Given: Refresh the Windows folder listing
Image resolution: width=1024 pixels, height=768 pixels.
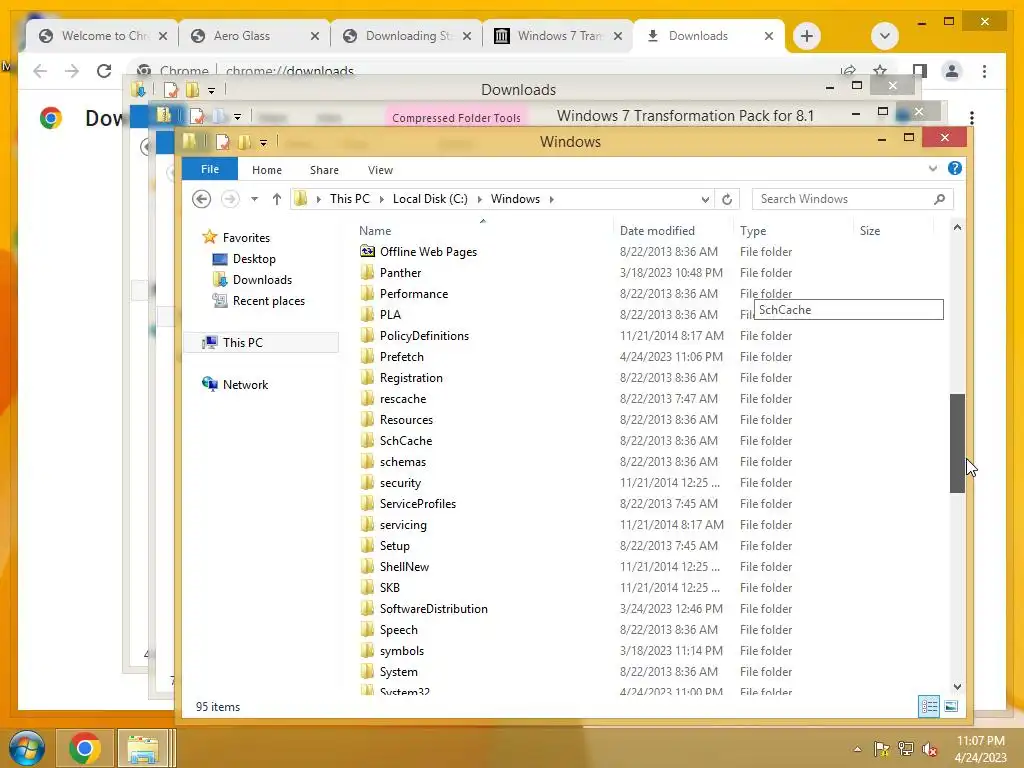Looking at the screenshot, I should pos(727,199).
